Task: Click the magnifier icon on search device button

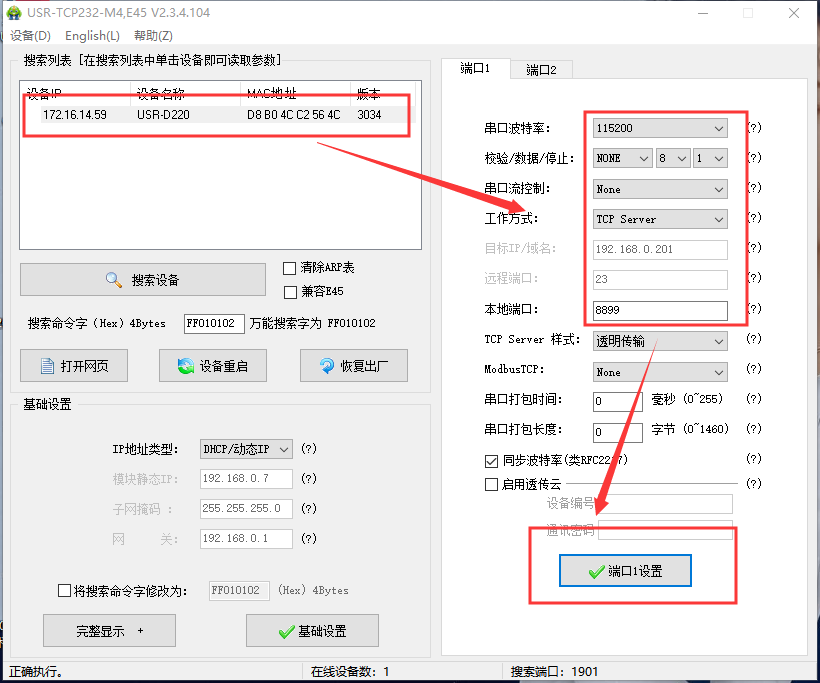Action: coord(114,280)
